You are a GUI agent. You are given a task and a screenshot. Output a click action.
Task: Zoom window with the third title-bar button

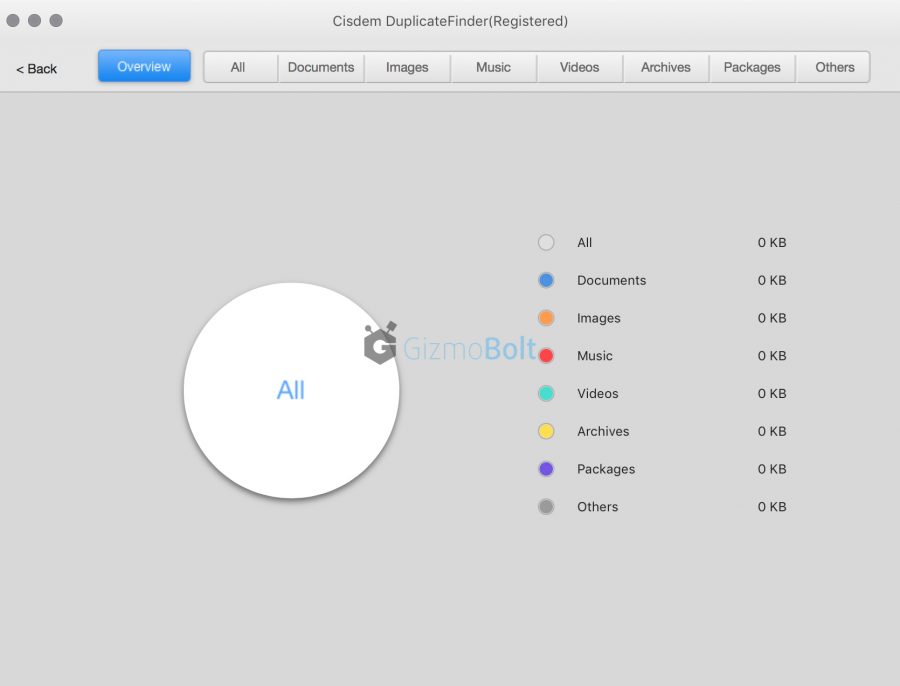(x=56, y=21)
